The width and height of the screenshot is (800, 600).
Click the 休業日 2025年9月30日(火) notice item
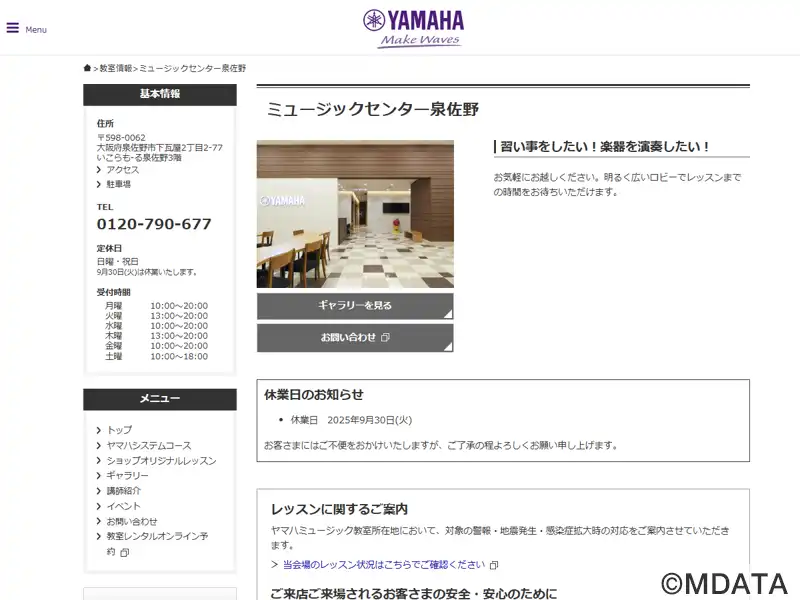coord(351,420)
